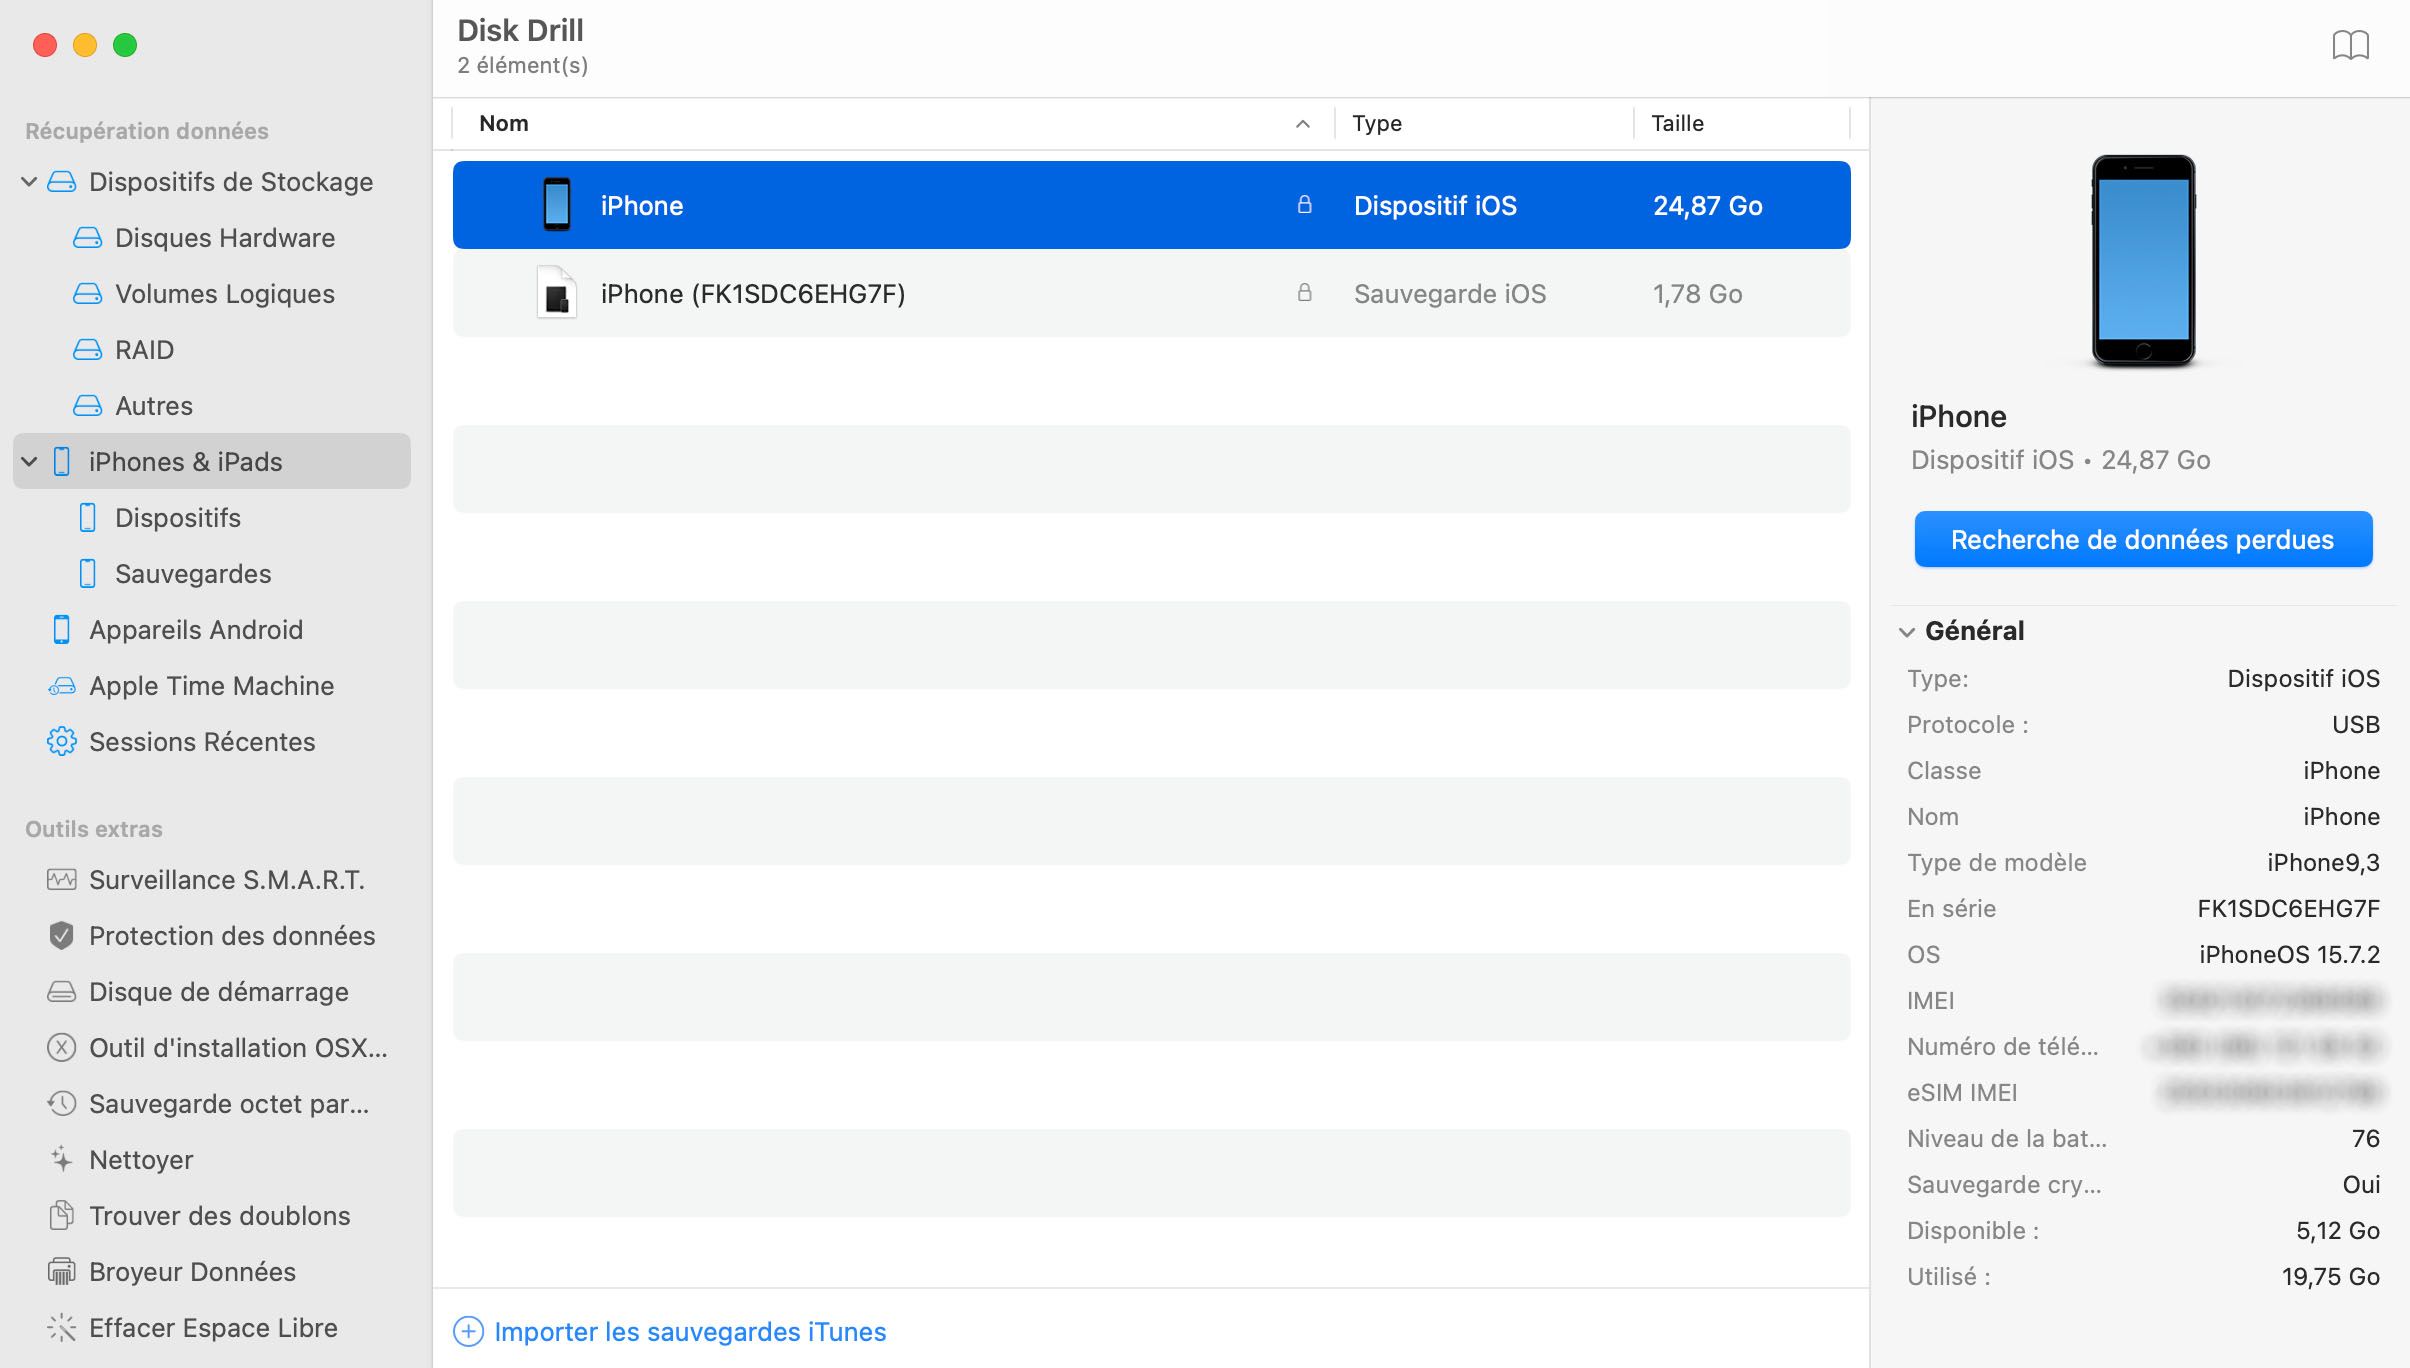Toggle visibility of iPhone lock icon
The image size is (2410, 1368).
click(1306, 204)
